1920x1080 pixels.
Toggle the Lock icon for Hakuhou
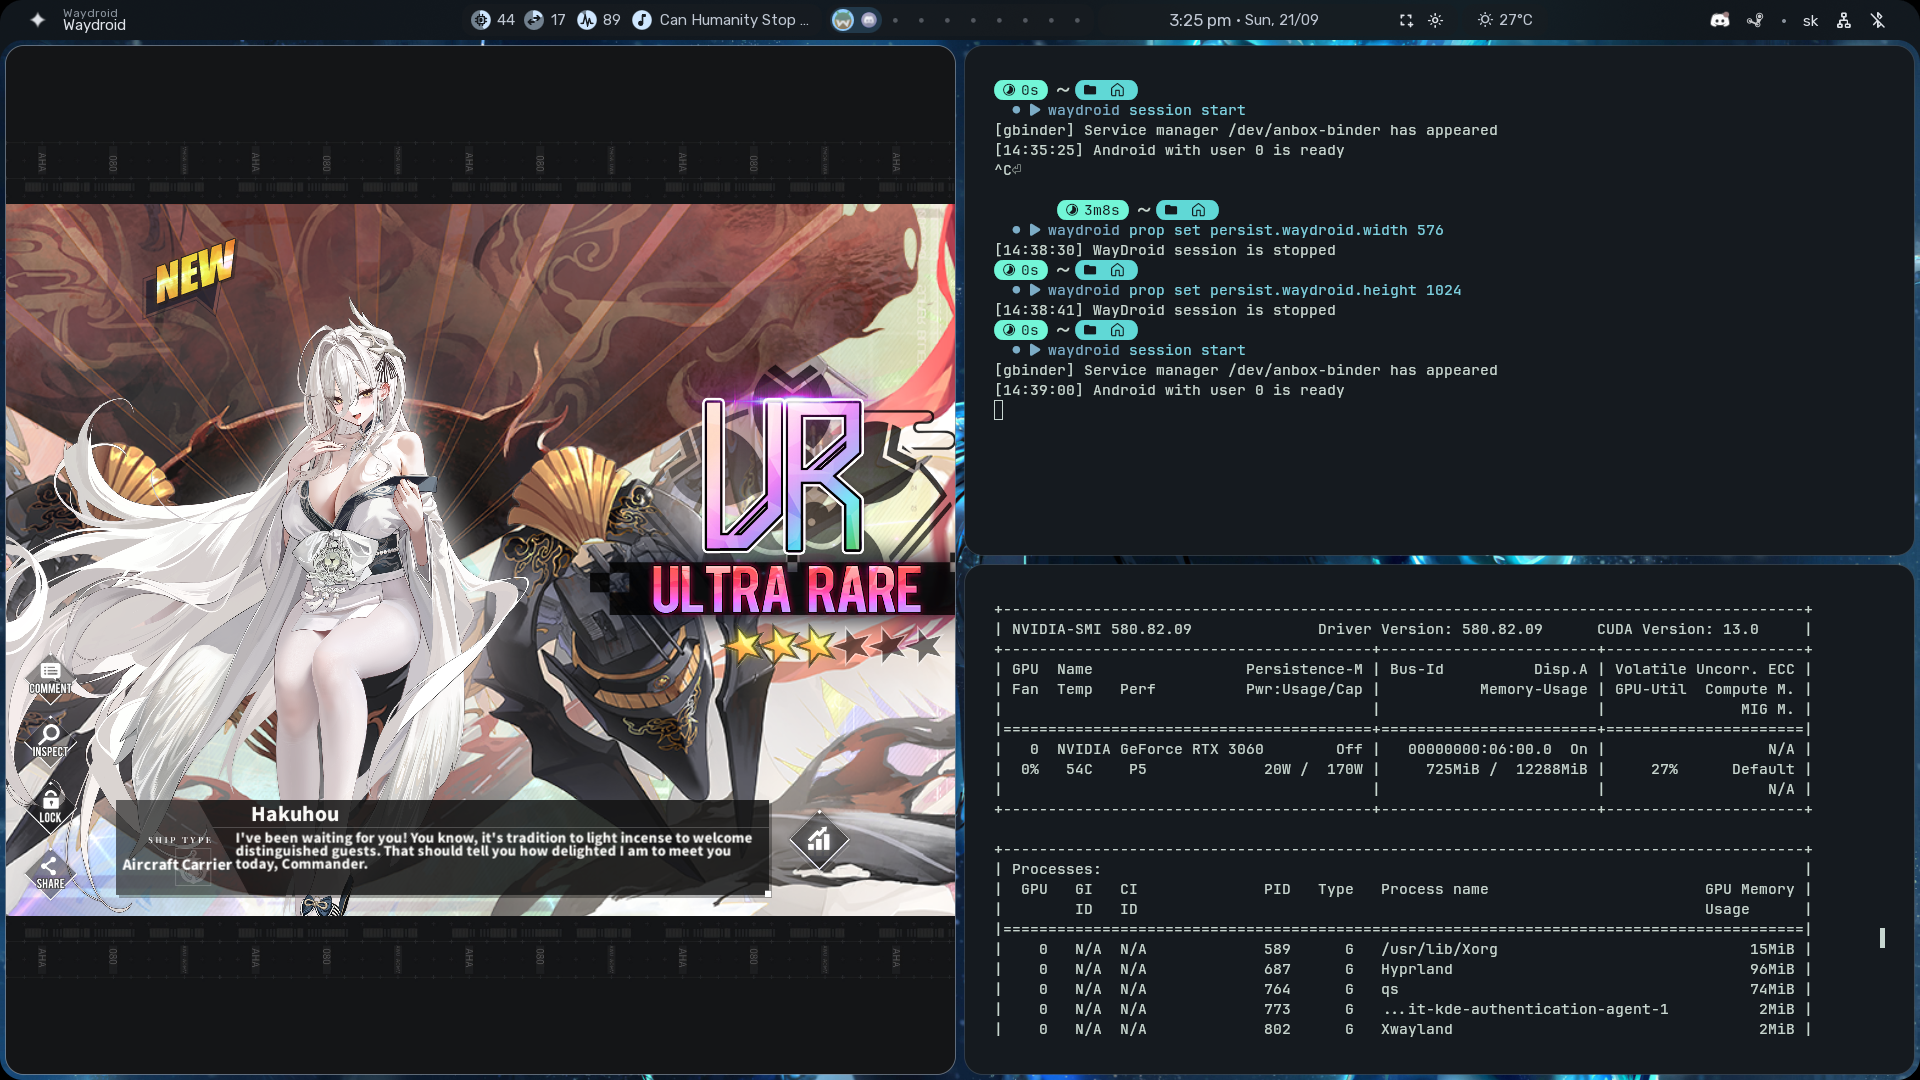tap(50, 806)
